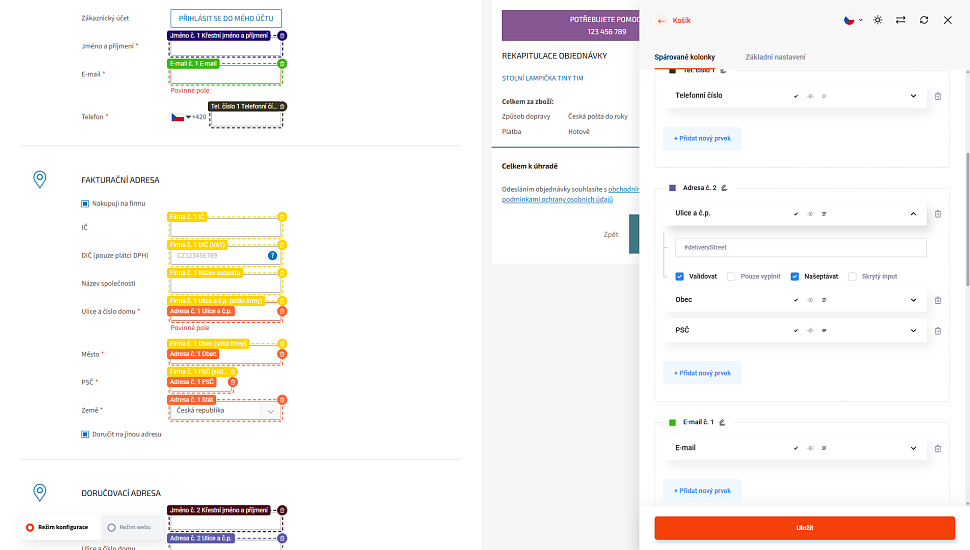Click the list icon in Ulice a č.p. row
This screenshot has height=550, width=970.
[x=824, y=213]
